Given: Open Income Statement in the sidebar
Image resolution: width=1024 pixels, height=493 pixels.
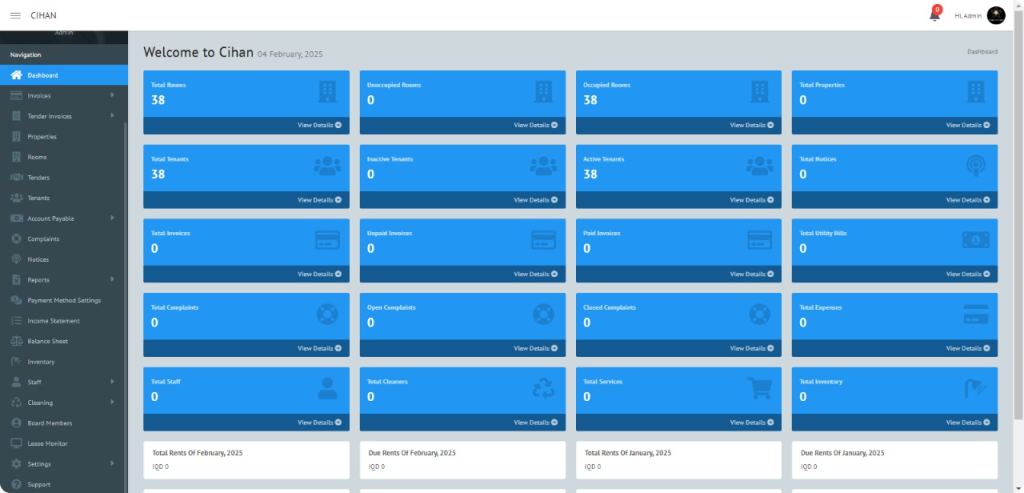Looking at the screenshot, I should (x=53, y=321).
